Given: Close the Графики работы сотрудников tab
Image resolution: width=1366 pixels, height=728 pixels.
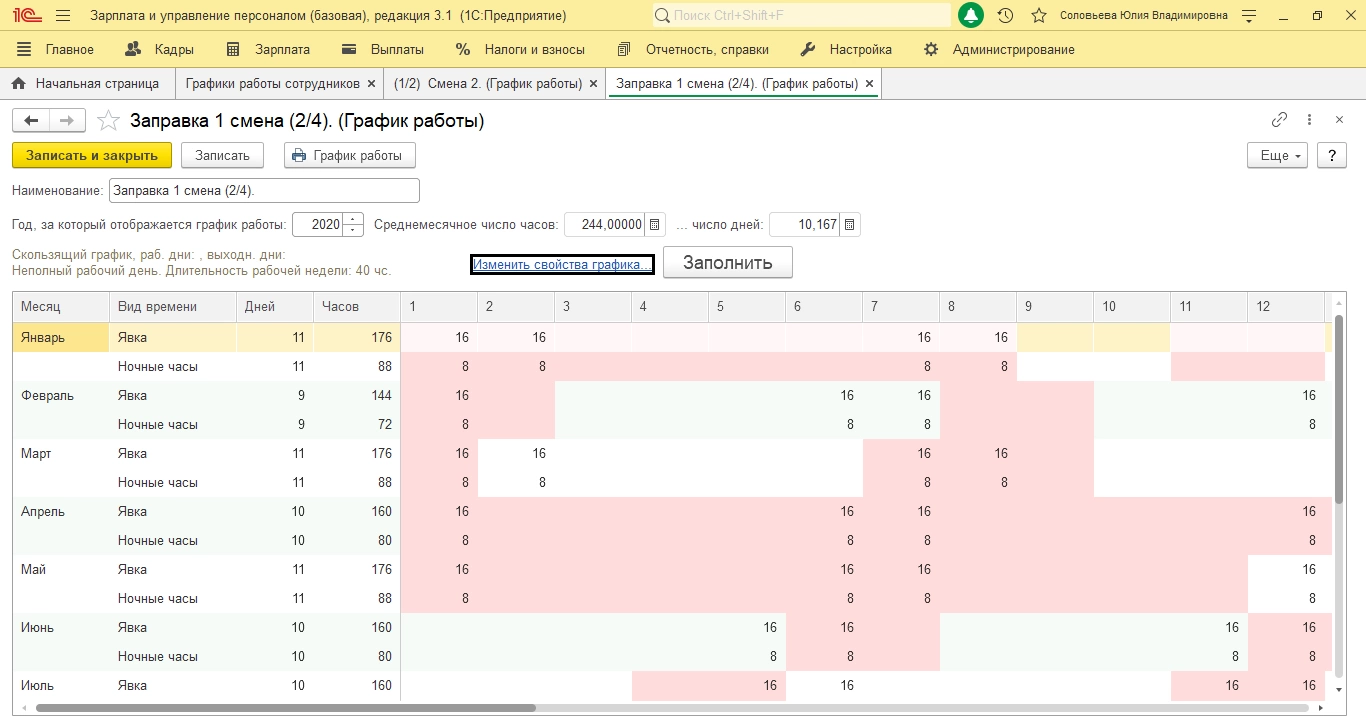Looking at the screenshot, I should pos(371,84).
